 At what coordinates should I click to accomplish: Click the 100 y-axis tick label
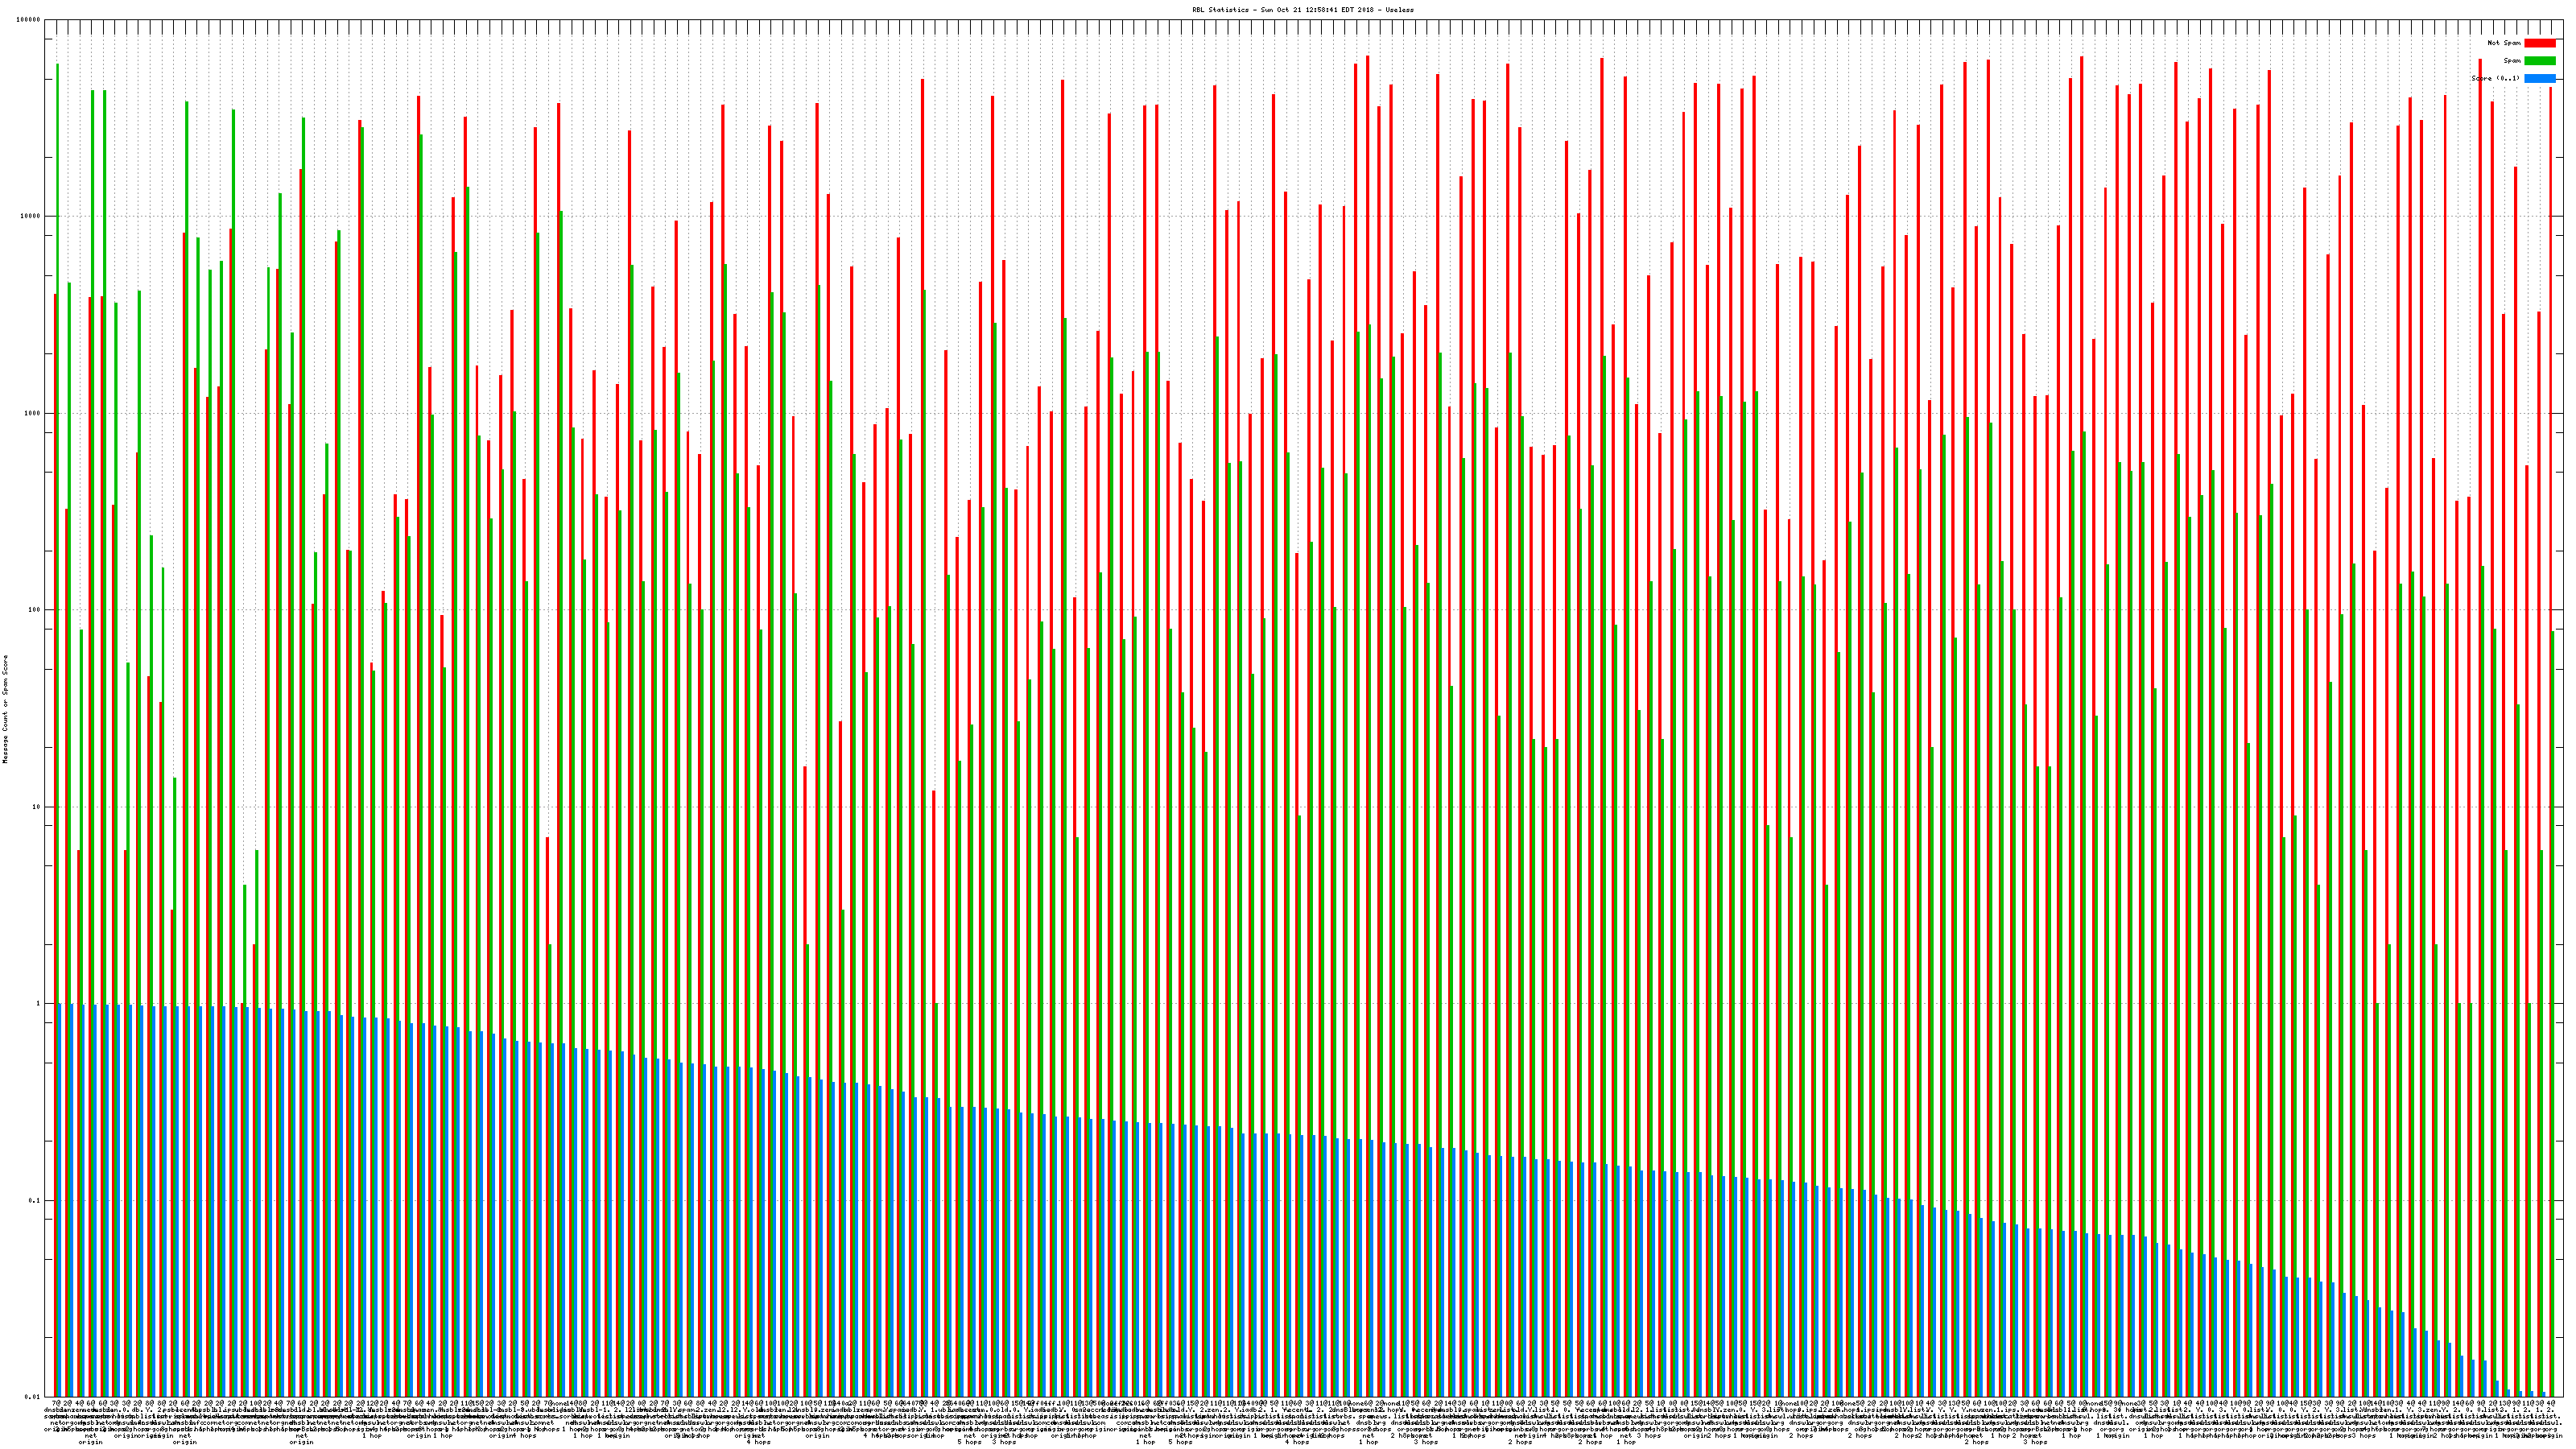point(35,610)
